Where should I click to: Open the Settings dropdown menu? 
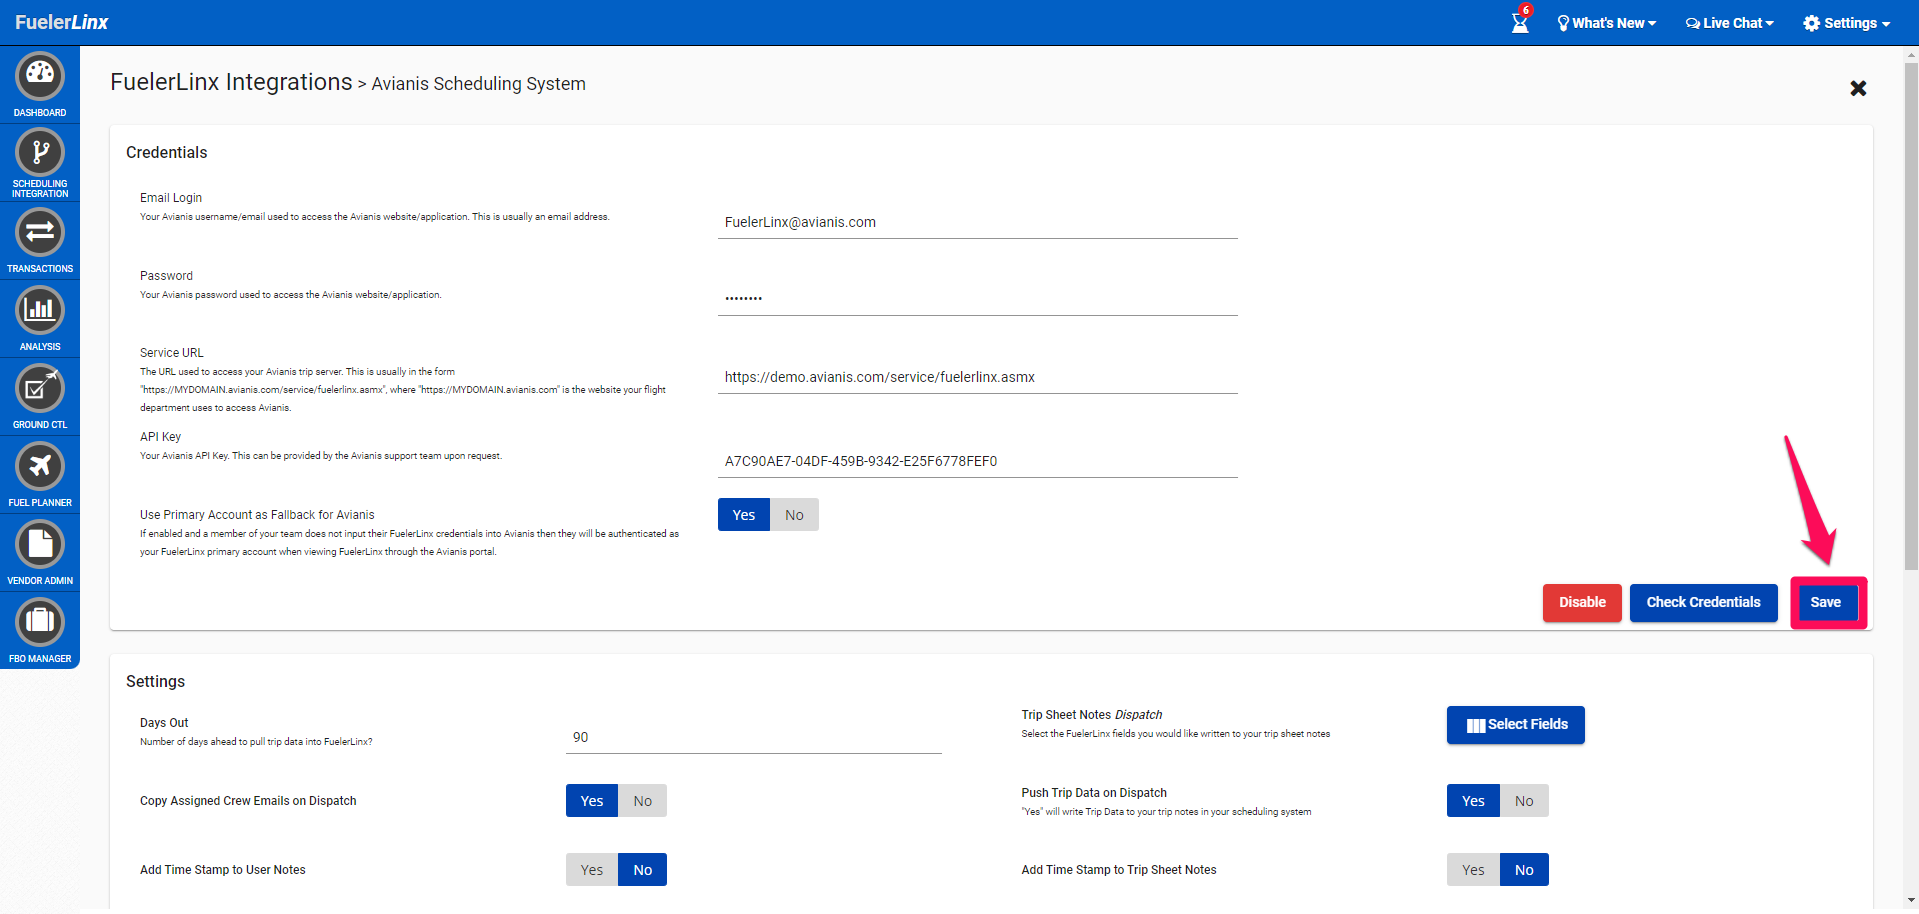pos(1847,23)
